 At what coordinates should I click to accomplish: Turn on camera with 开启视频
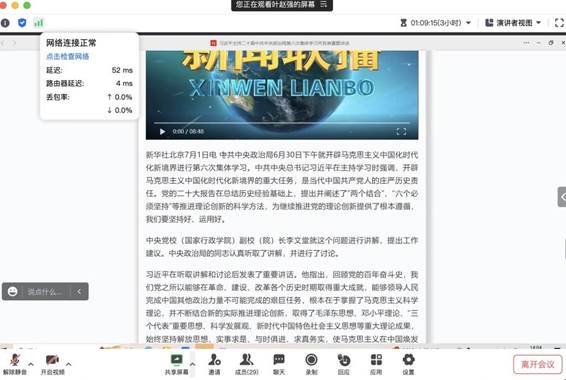pos(52,364)
